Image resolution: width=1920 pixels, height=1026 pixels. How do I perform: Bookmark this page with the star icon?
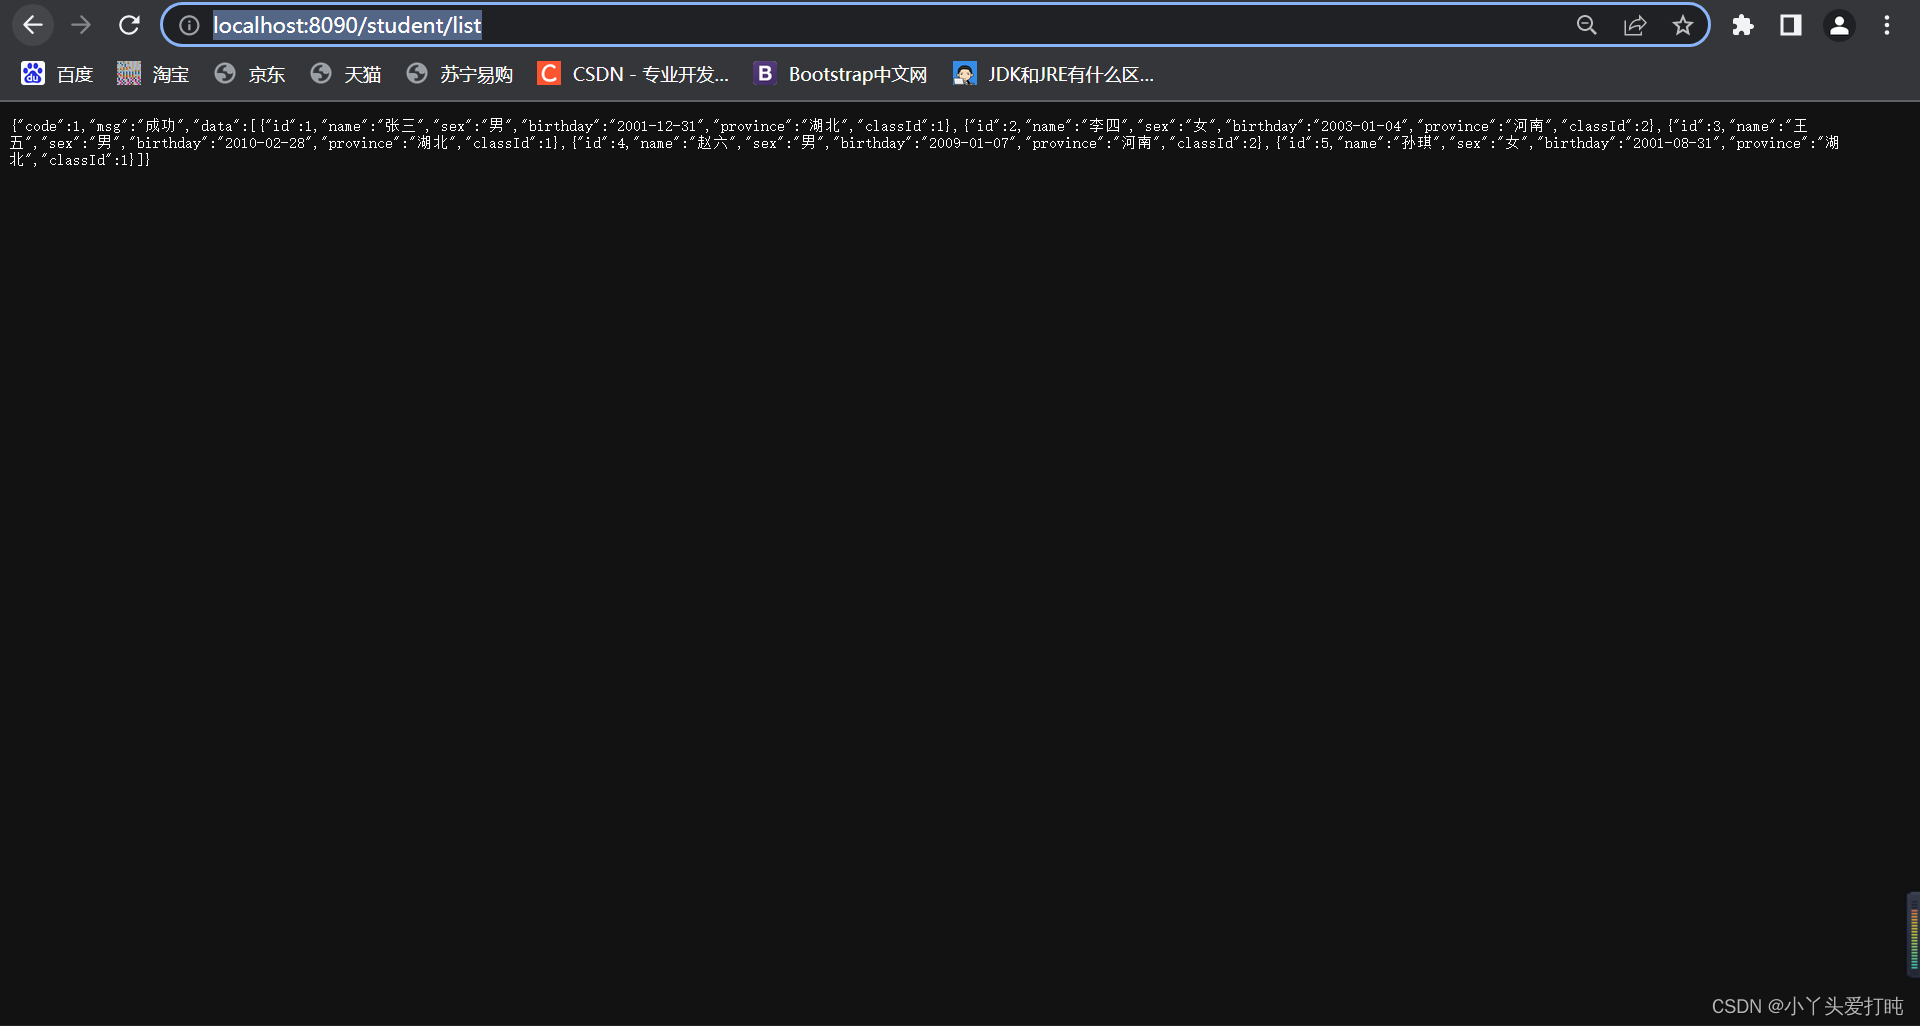[1683, 25]
